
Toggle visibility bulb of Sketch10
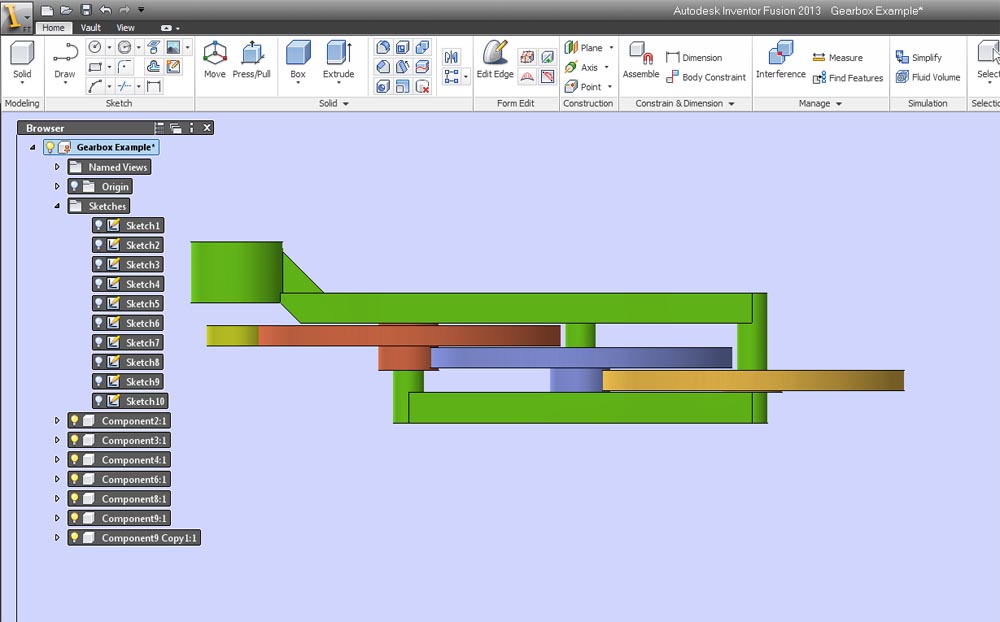pos(99,401)
